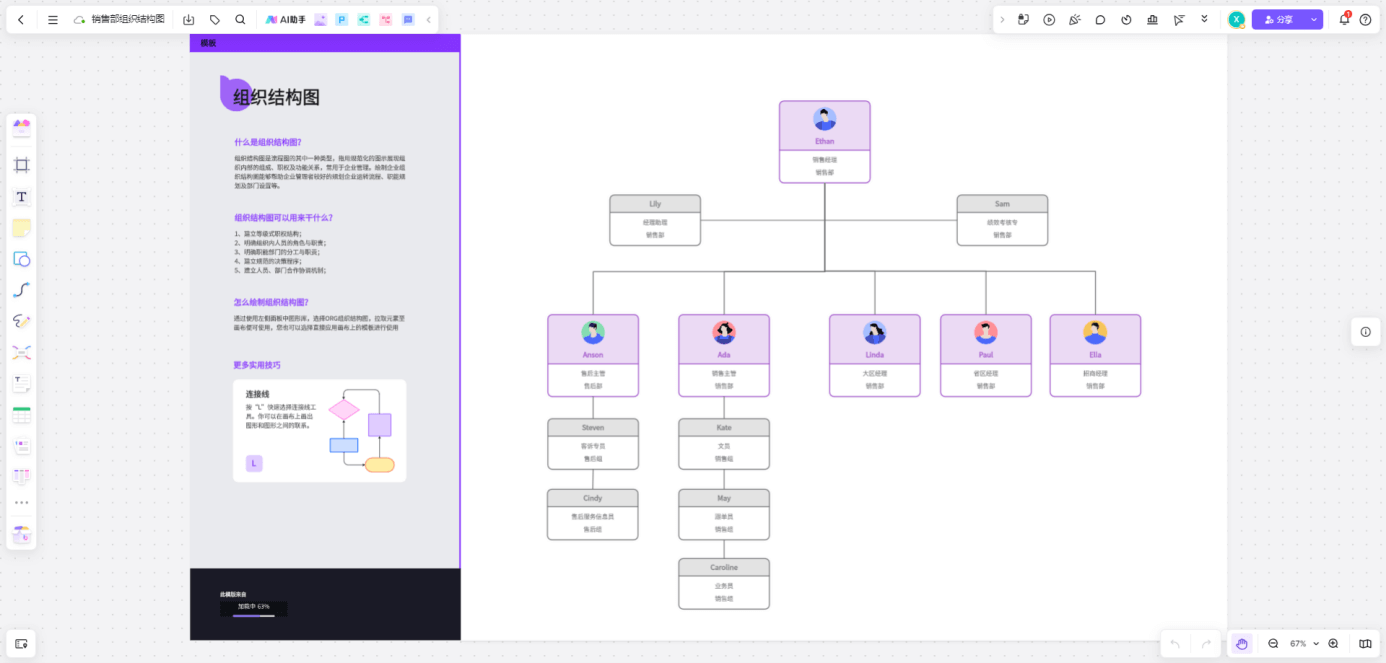The width and height of the screenshot is (1386, 663).
Task: Select the Text tool in left sidebar
Action: (21, 197)
